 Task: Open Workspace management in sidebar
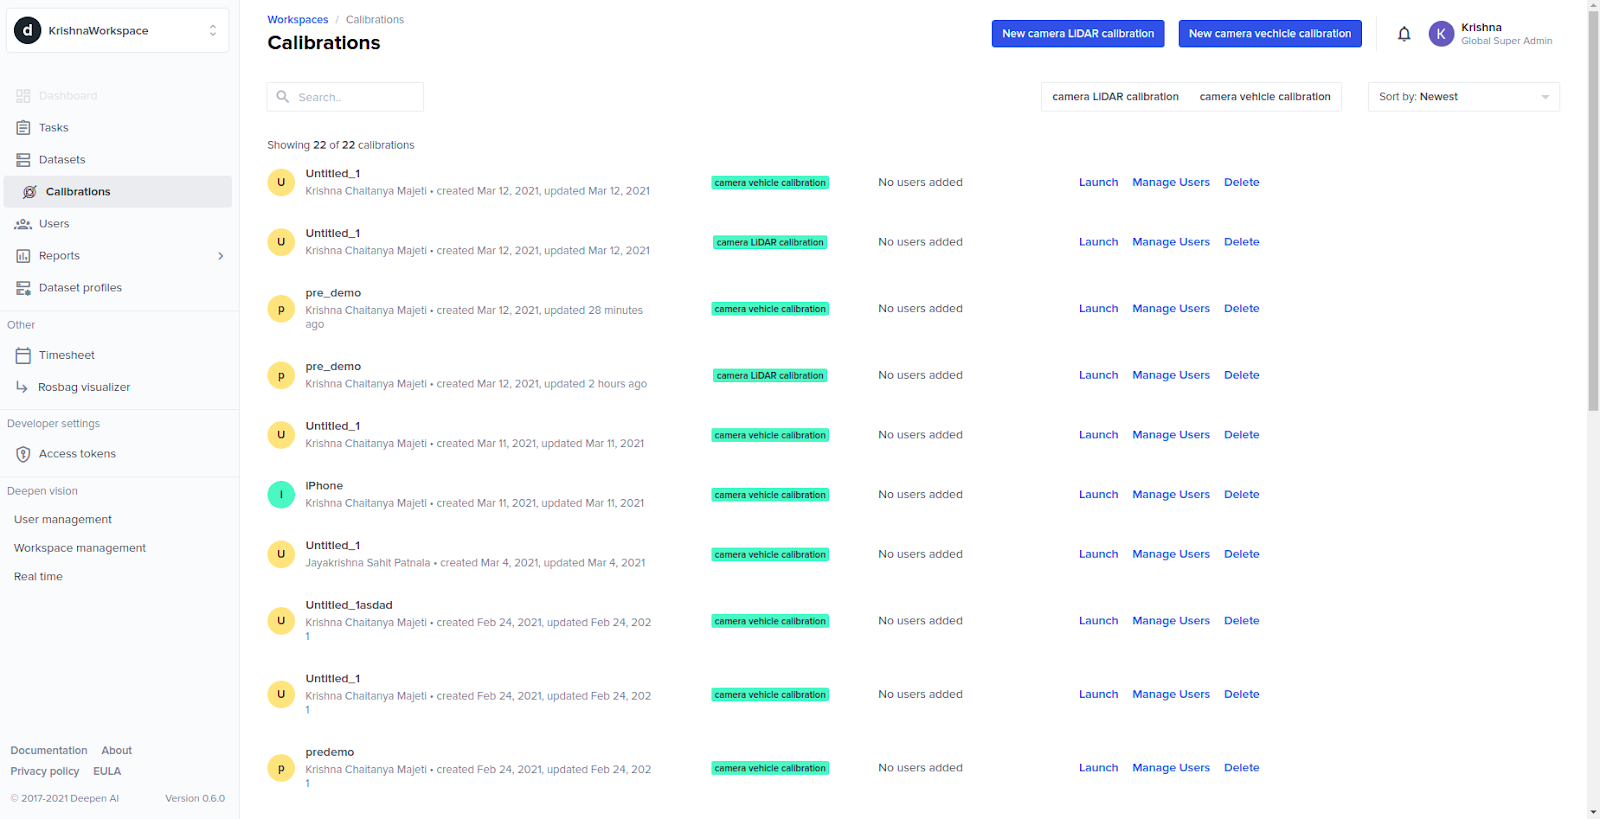click(x=80, y=548)
